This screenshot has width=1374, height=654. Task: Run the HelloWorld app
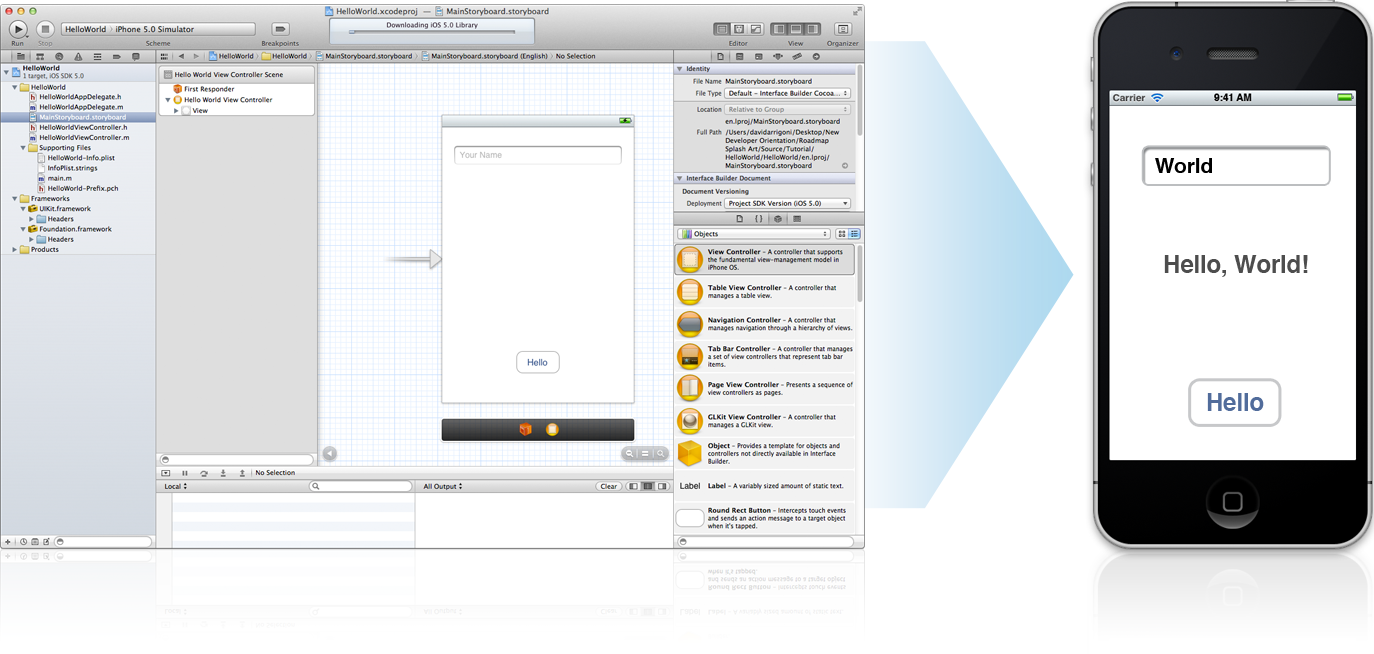coord(17,29)
